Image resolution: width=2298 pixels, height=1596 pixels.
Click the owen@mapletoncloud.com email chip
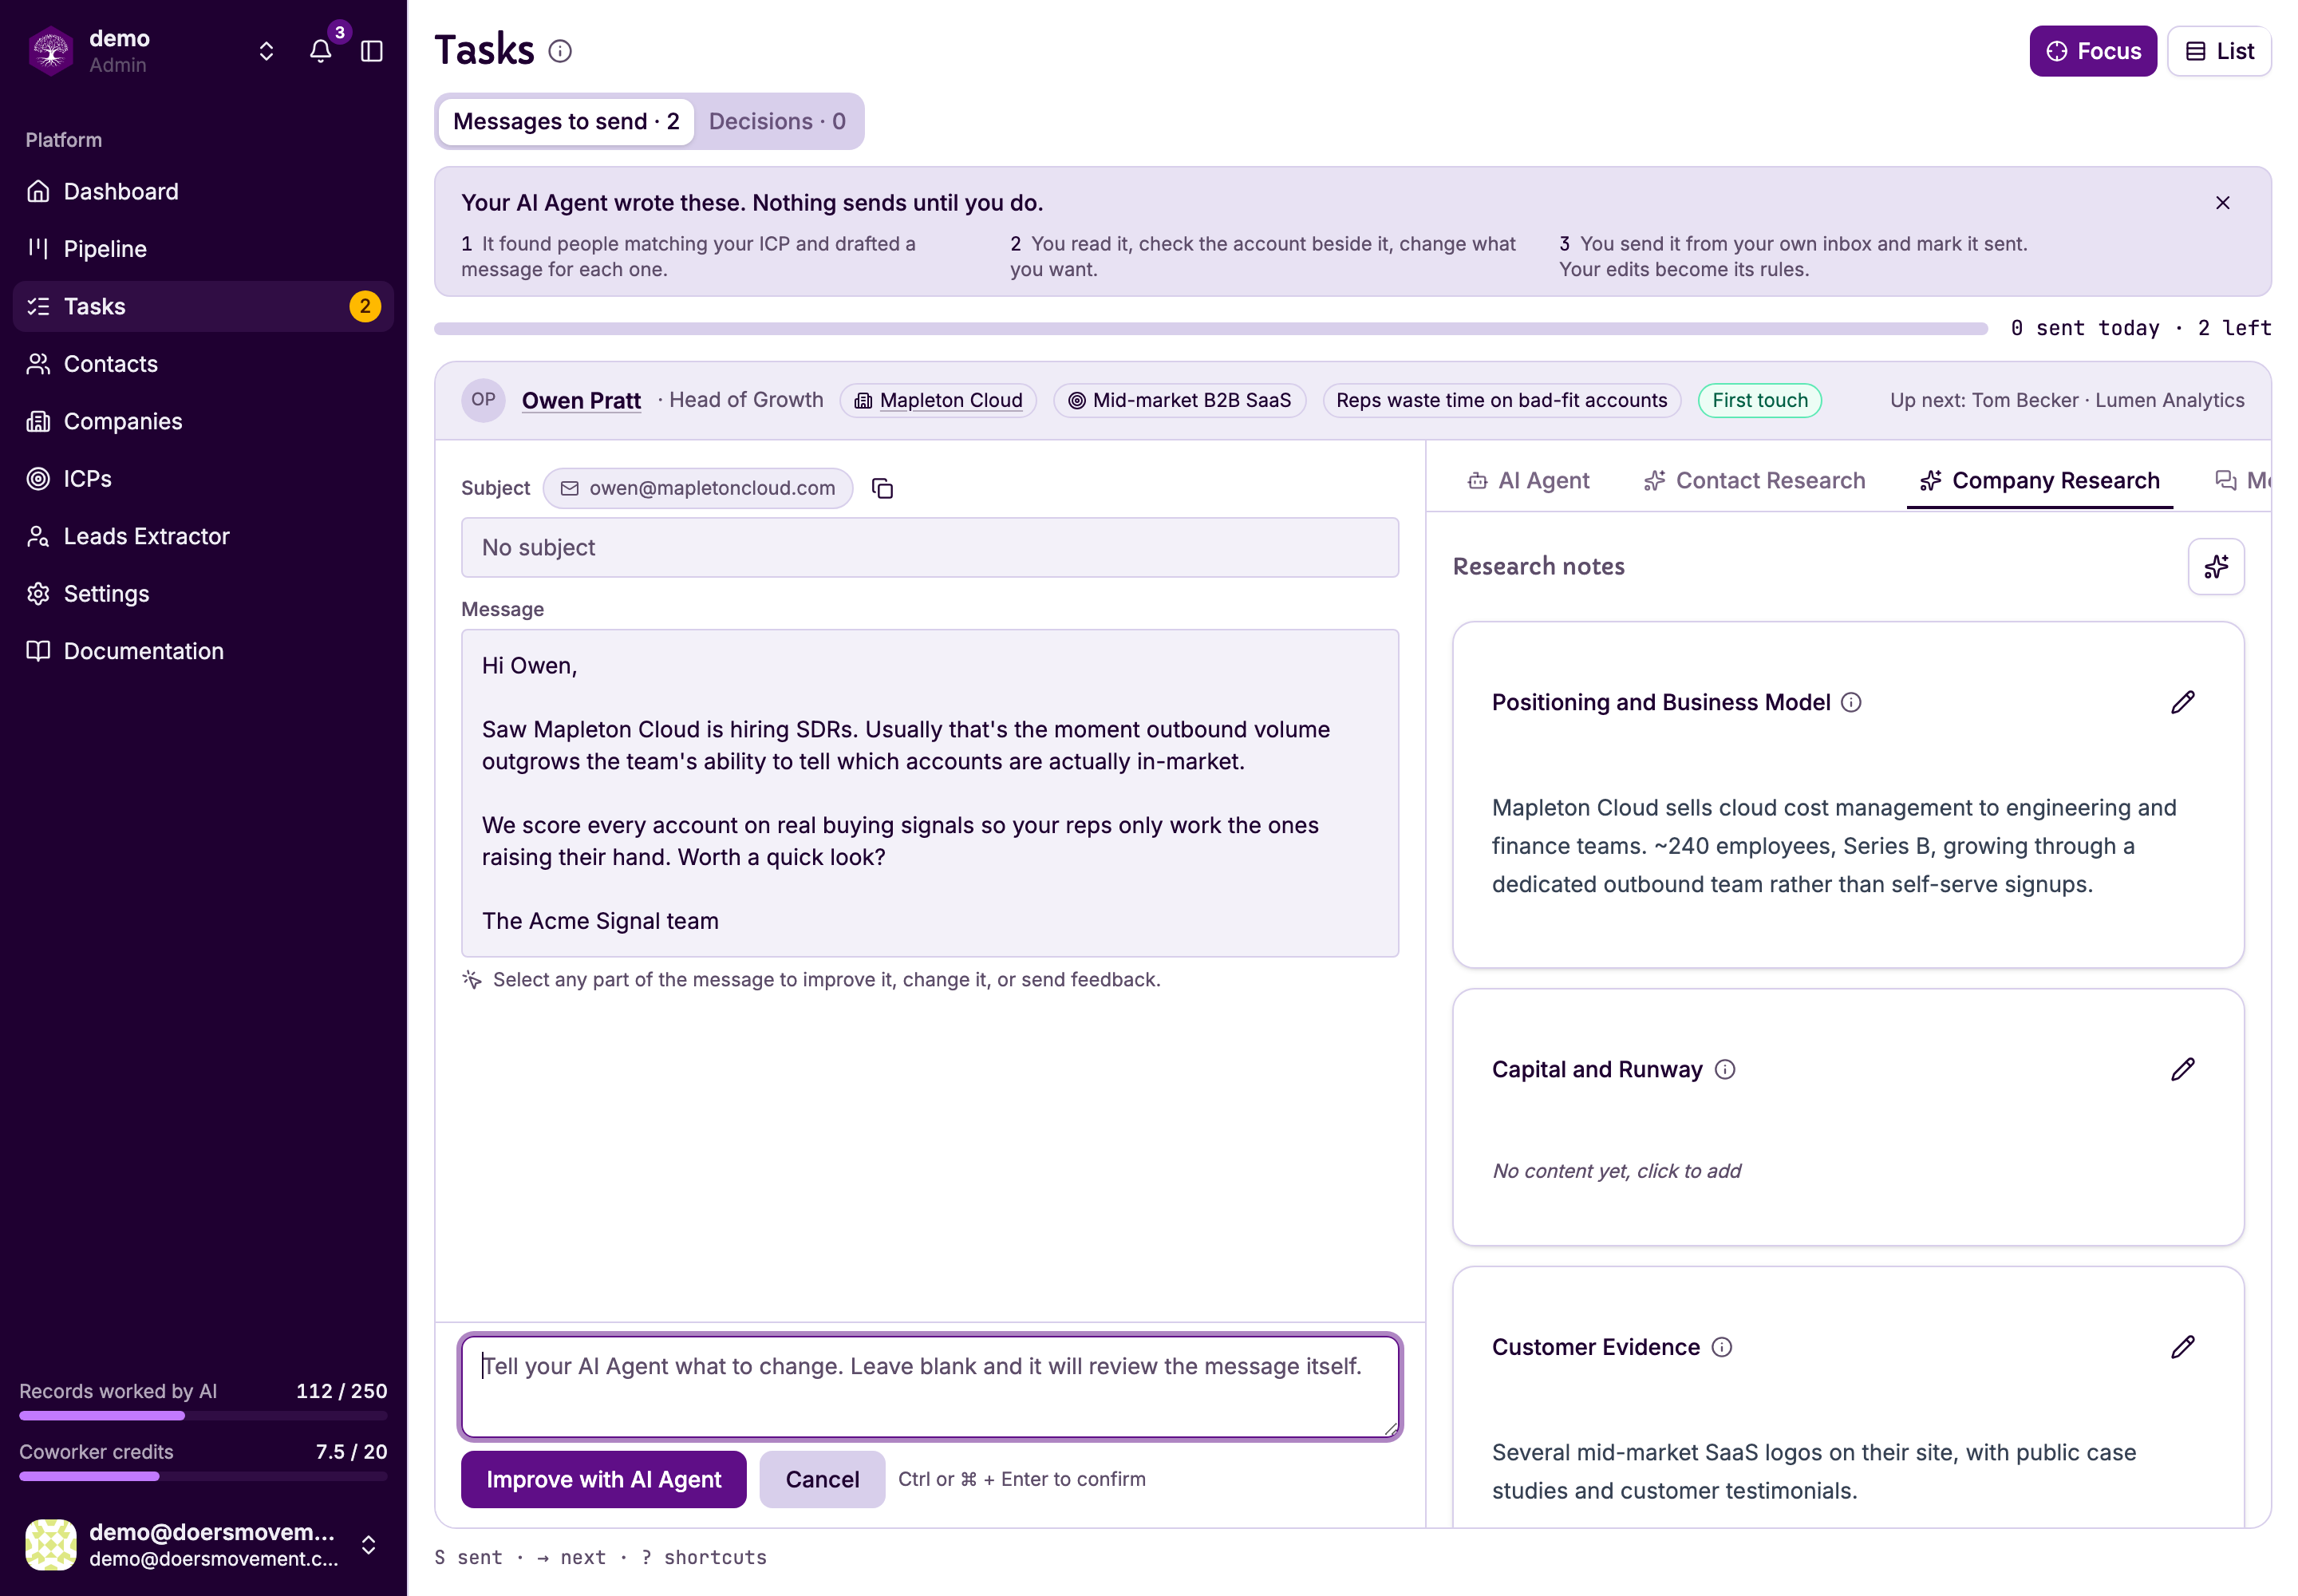(698, 488)
